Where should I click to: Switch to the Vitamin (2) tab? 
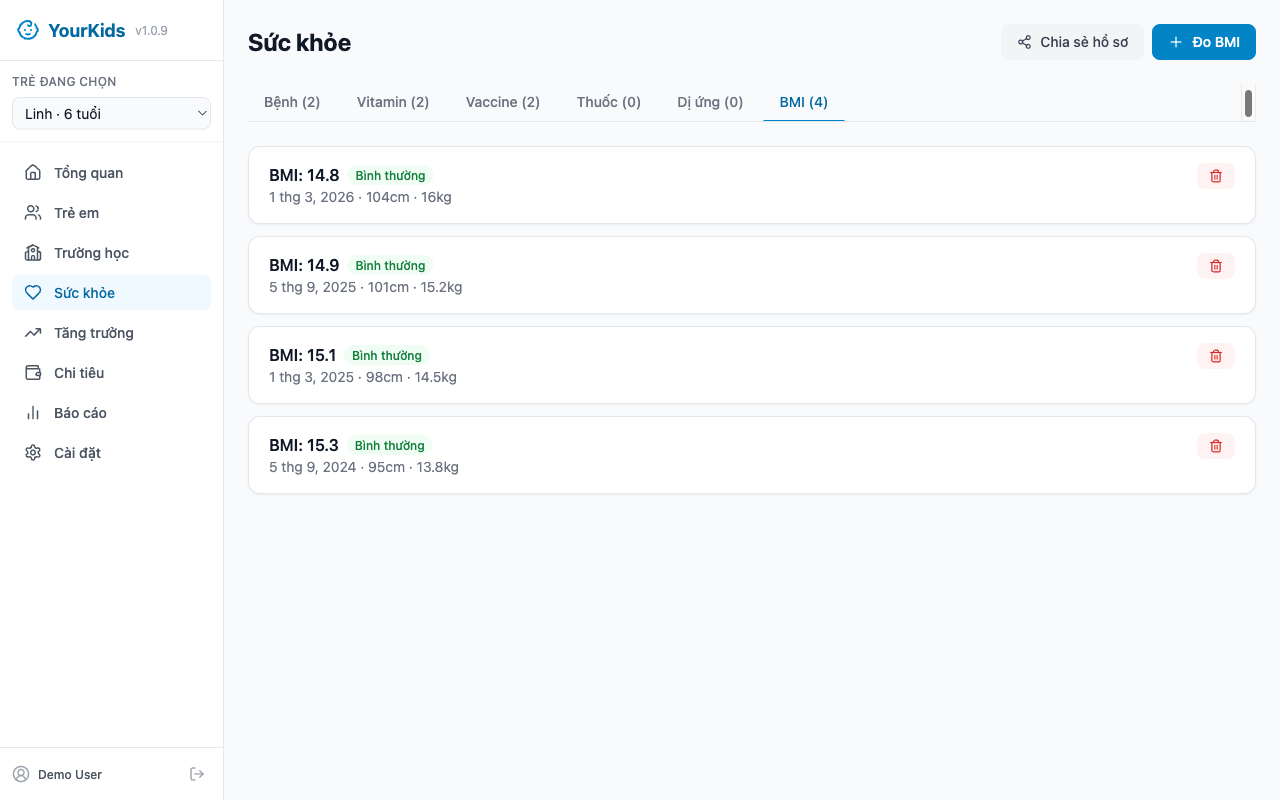pos(393,102)
